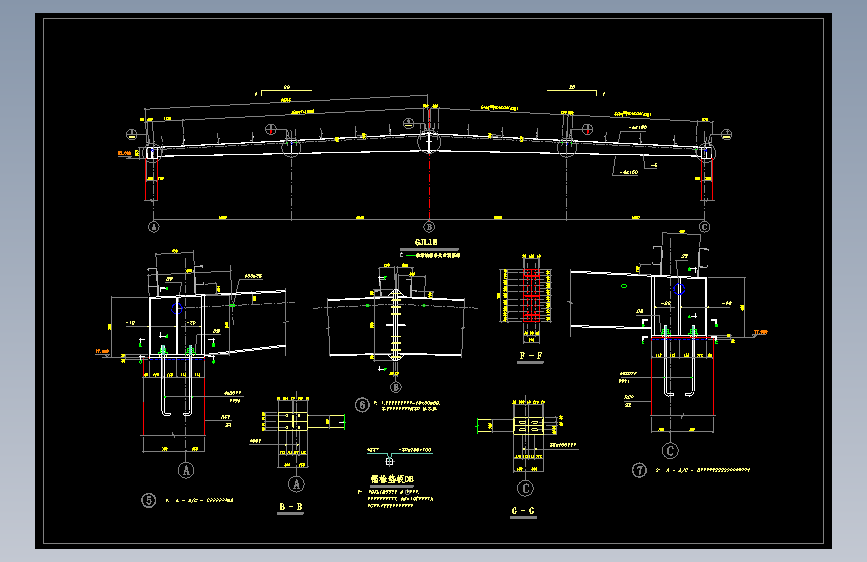
Task: Click the 'B - B' section label
Action: pyautogui.click(x=290, y=507)
